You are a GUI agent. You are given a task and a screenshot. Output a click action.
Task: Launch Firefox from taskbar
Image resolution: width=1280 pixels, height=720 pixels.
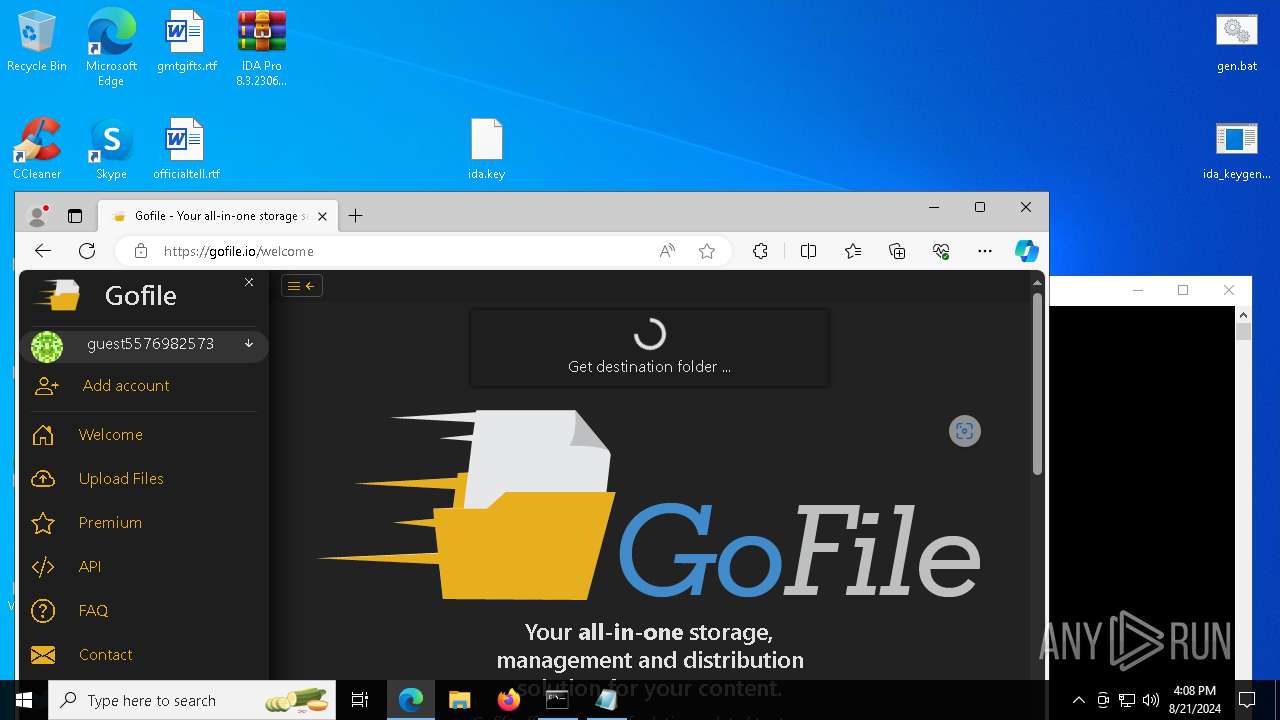508,700
